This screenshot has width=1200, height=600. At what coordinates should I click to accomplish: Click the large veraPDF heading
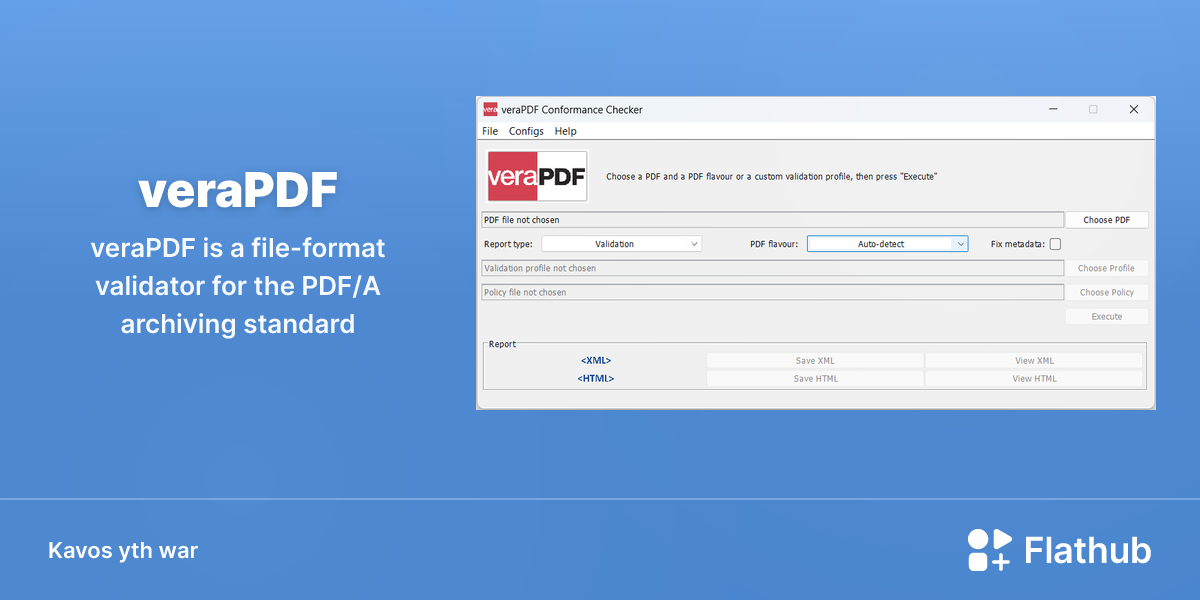click(x=238, y=191)
